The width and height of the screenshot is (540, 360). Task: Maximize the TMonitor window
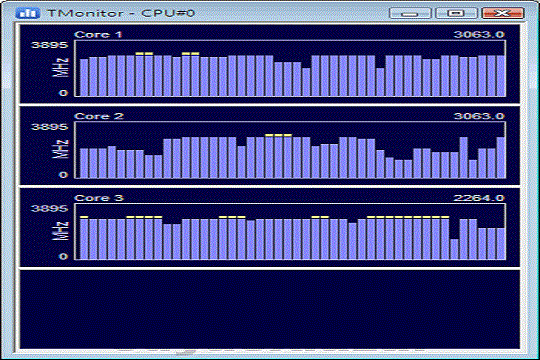tap(456, 13)
